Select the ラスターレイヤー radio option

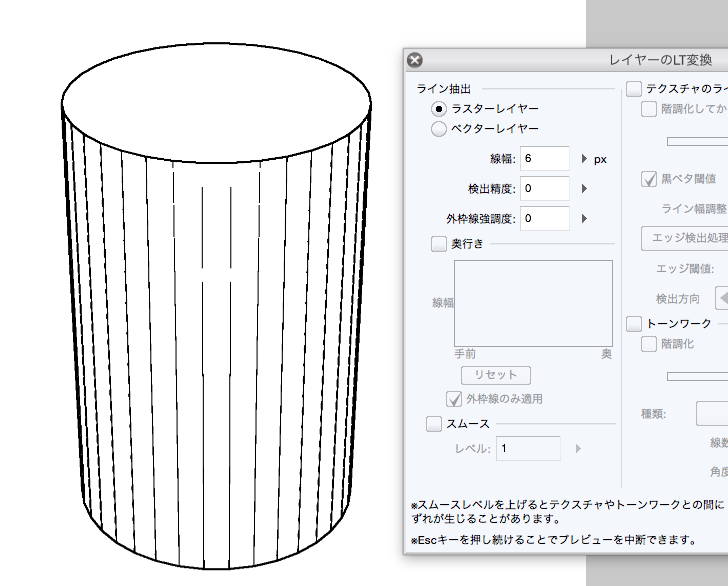[439, 108]
